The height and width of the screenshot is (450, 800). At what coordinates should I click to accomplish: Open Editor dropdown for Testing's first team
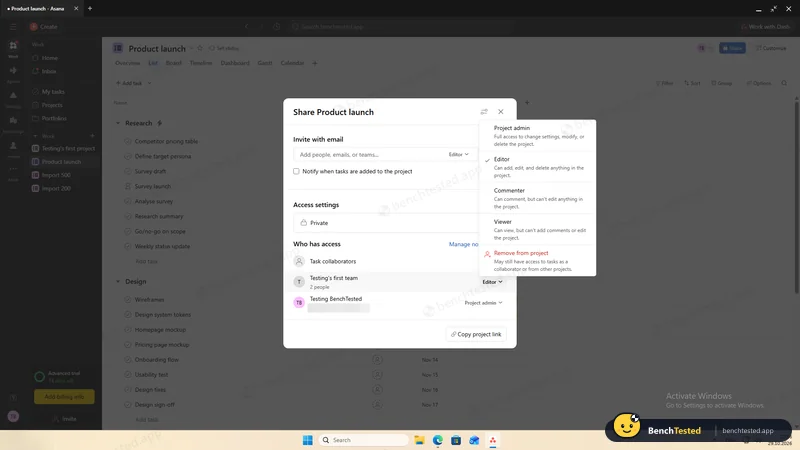coord(492,282)
